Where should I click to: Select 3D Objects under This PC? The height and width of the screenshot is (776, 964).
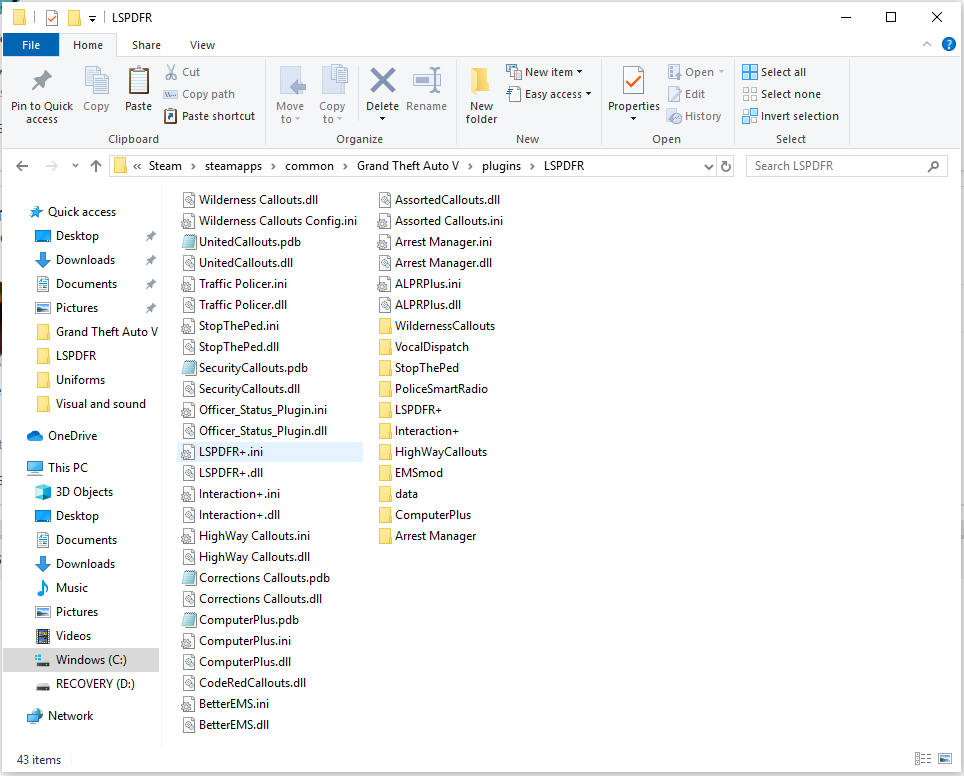(84, 492)
